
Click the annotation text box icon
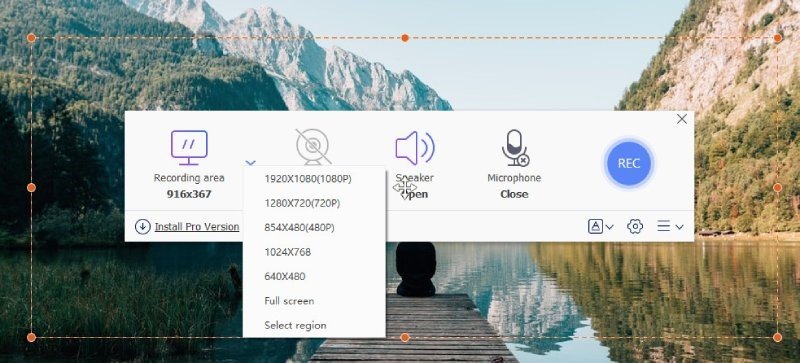595,226
